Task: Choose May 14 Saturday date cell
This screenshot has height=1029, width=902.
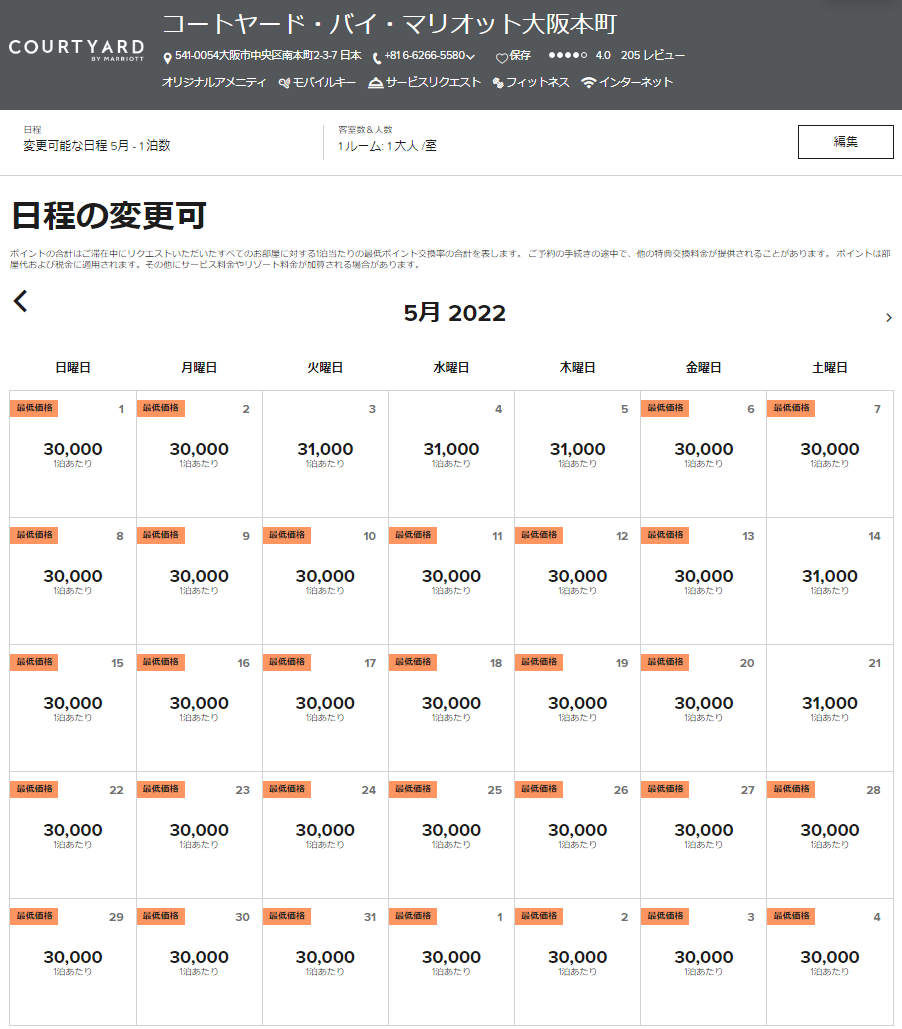Action: 829,581
